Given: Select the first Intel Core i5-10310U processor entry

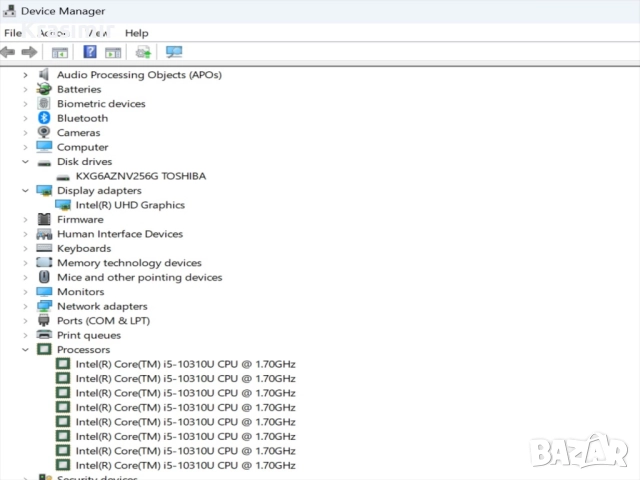Looking at the screenshot, I should [x=185, y=364].
